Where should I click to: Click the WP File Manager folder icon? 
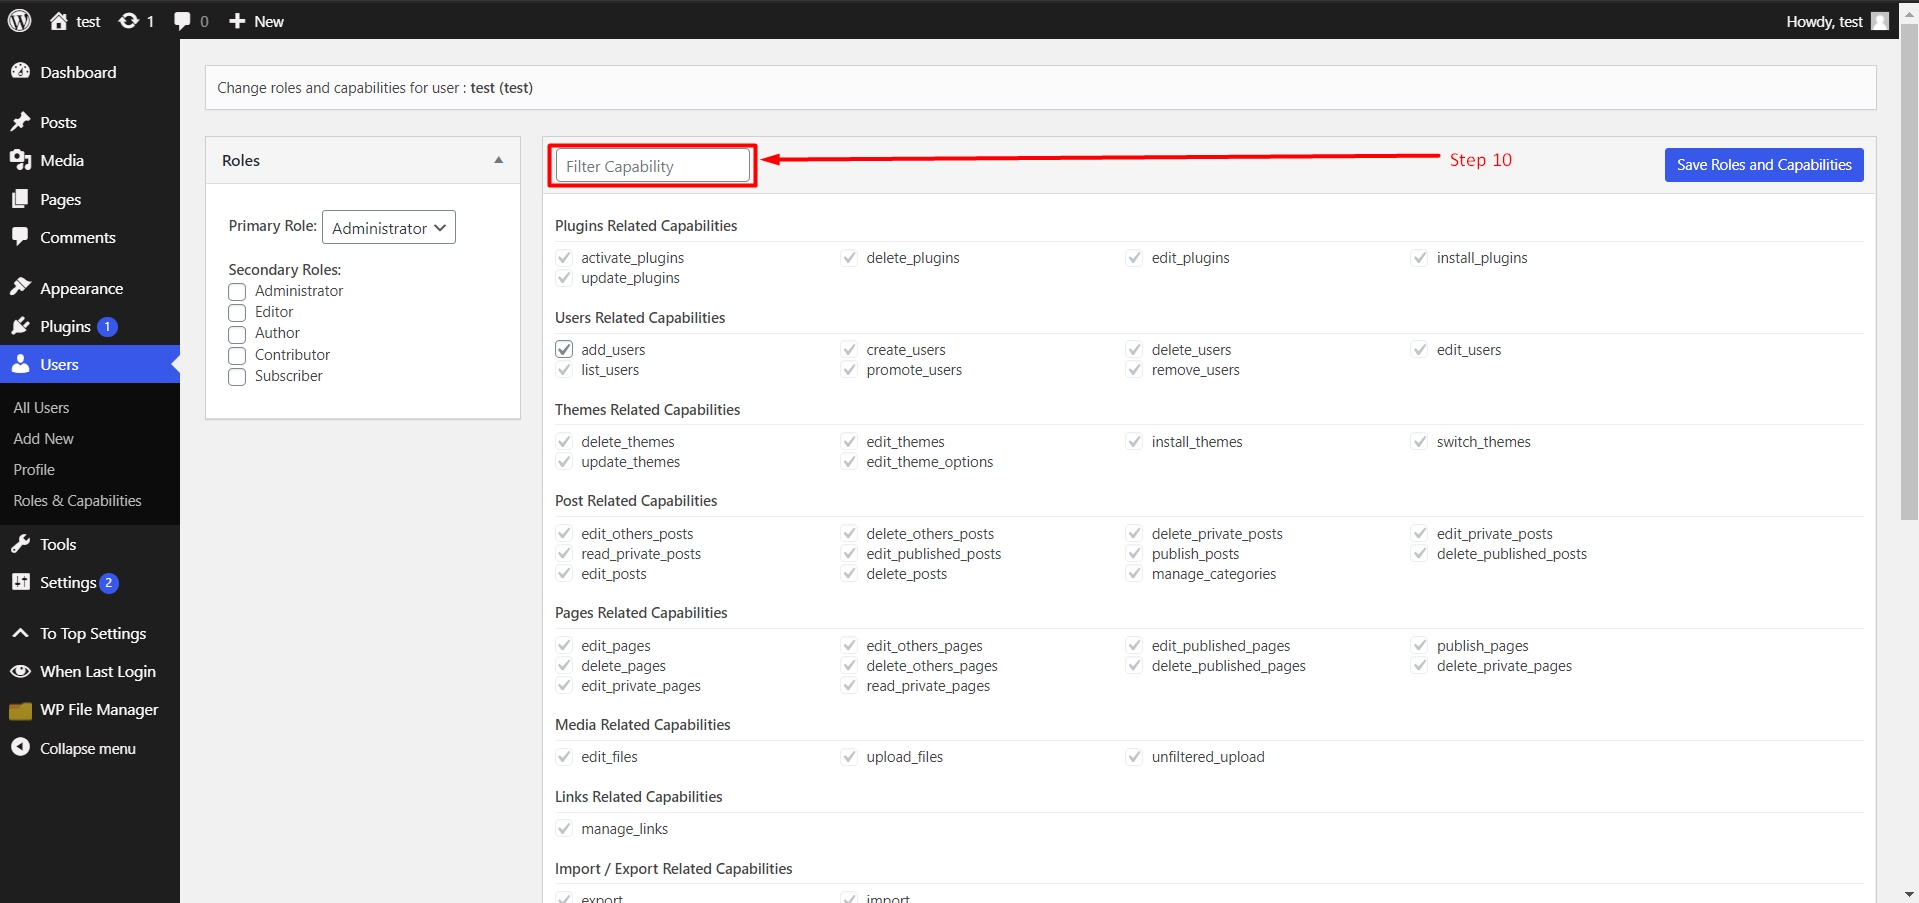(20, 711)
